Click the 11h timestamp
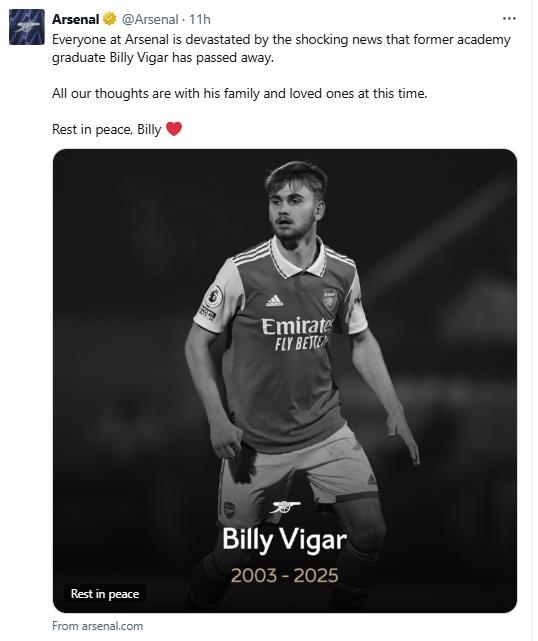Image resolution: width=538 pixels, height=641 pixels. (x=202, y=19)
